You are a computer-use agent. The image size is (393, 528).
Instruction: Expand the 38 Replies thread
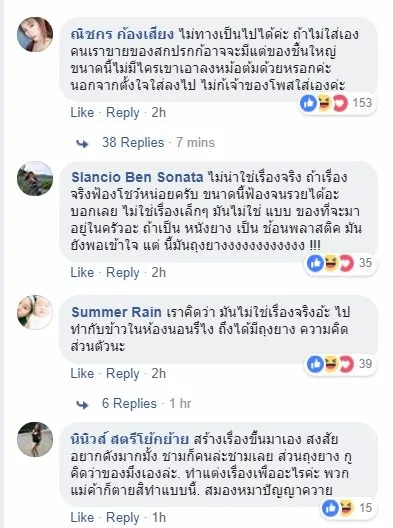[133, 142]
